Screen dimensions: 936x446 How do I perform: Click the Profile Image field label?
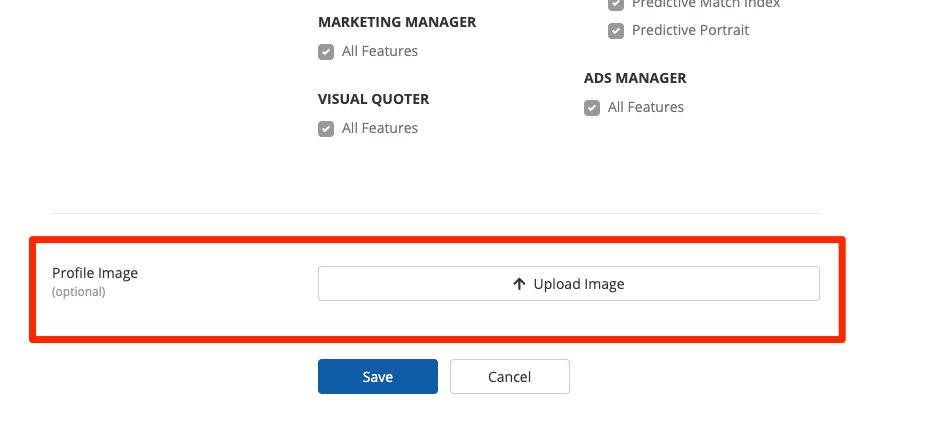[95, 273]
